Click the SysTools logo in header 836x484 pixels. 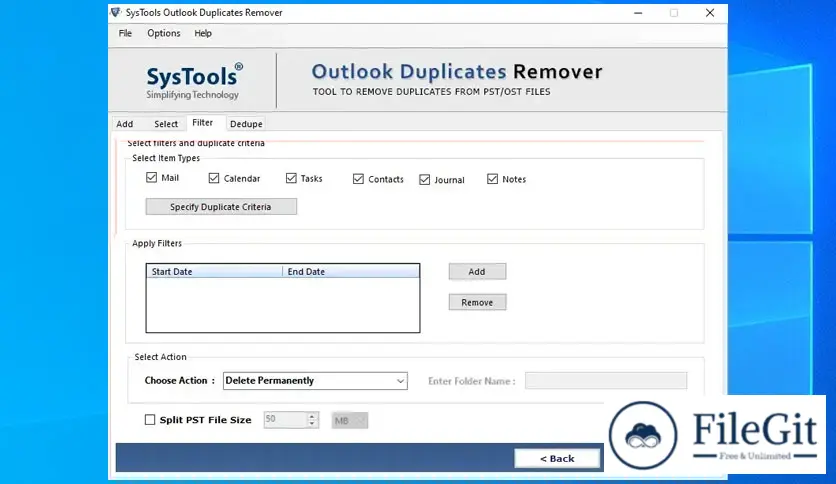[x=194, y=81]
